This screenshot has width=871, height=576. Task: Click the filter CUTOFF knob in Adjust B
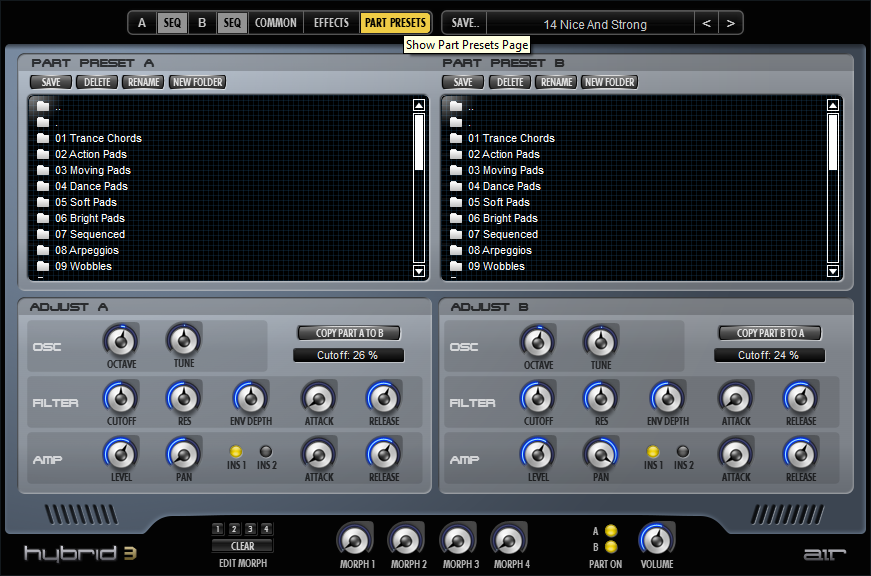[538, 398]
